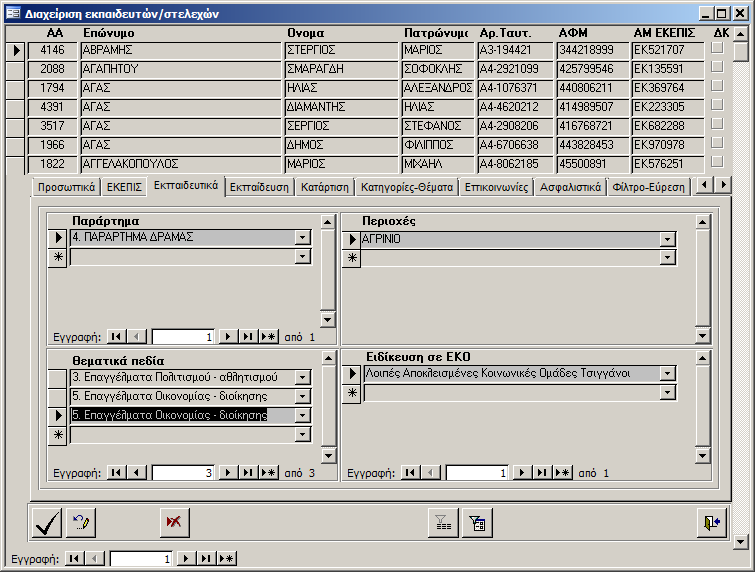This screenshot has width=755, height=572.
Task: Toggle ΔΚ checkbox for ΑΒΡΑΜΗΣ row
Action: coord(716,49)
